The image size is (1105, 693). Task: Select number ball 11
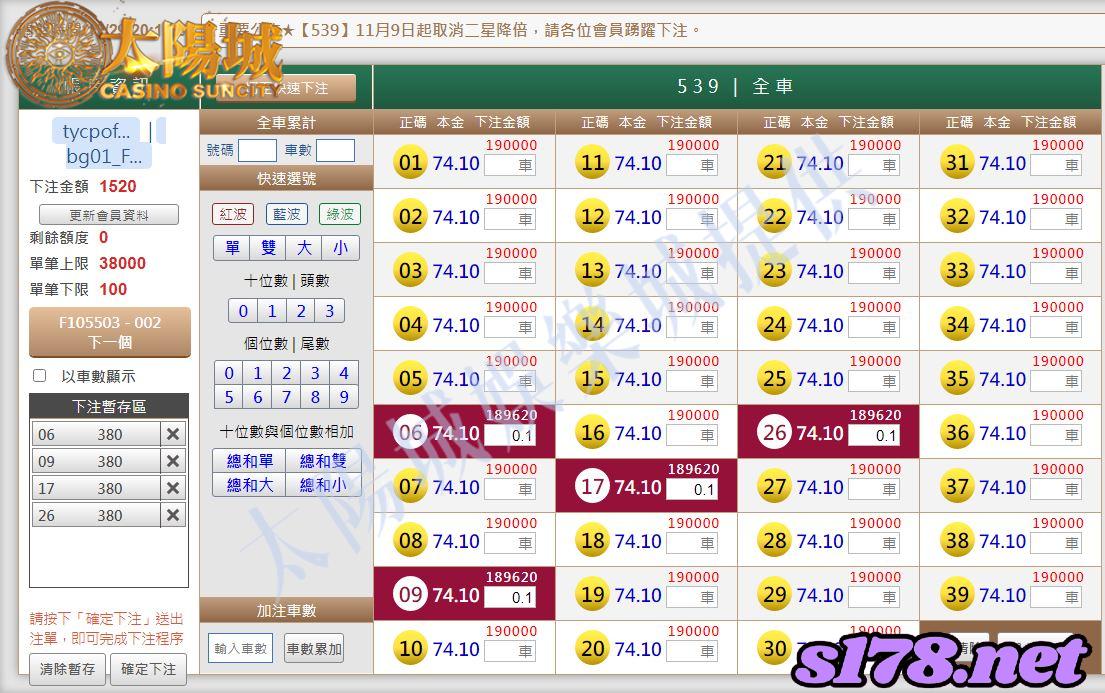point(593,163)
